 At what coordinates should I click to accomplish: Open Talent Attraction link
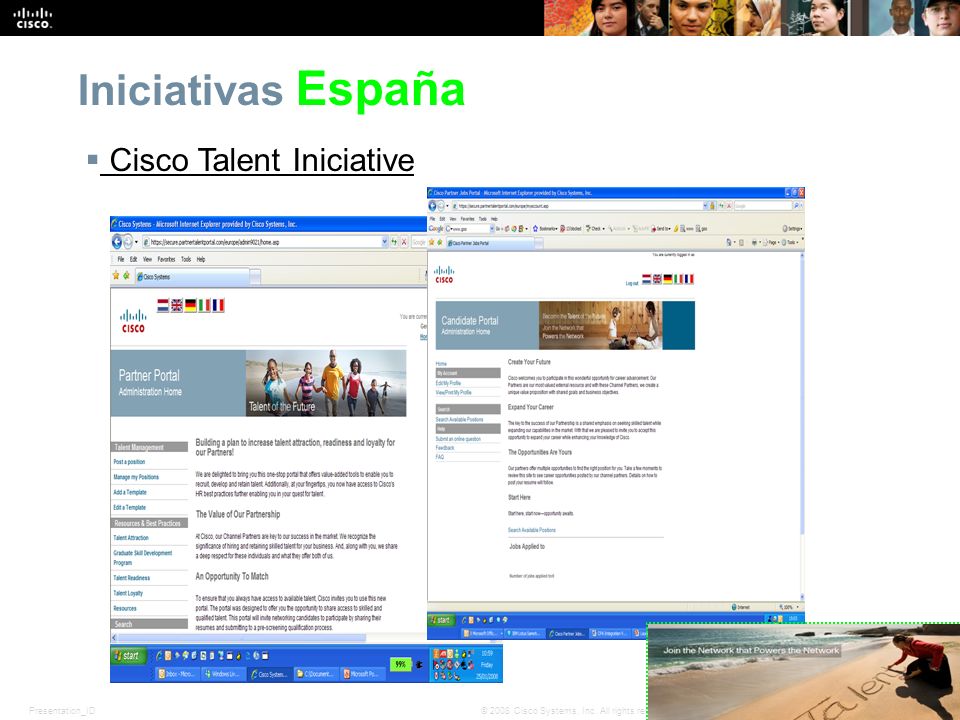pos(130,538)
